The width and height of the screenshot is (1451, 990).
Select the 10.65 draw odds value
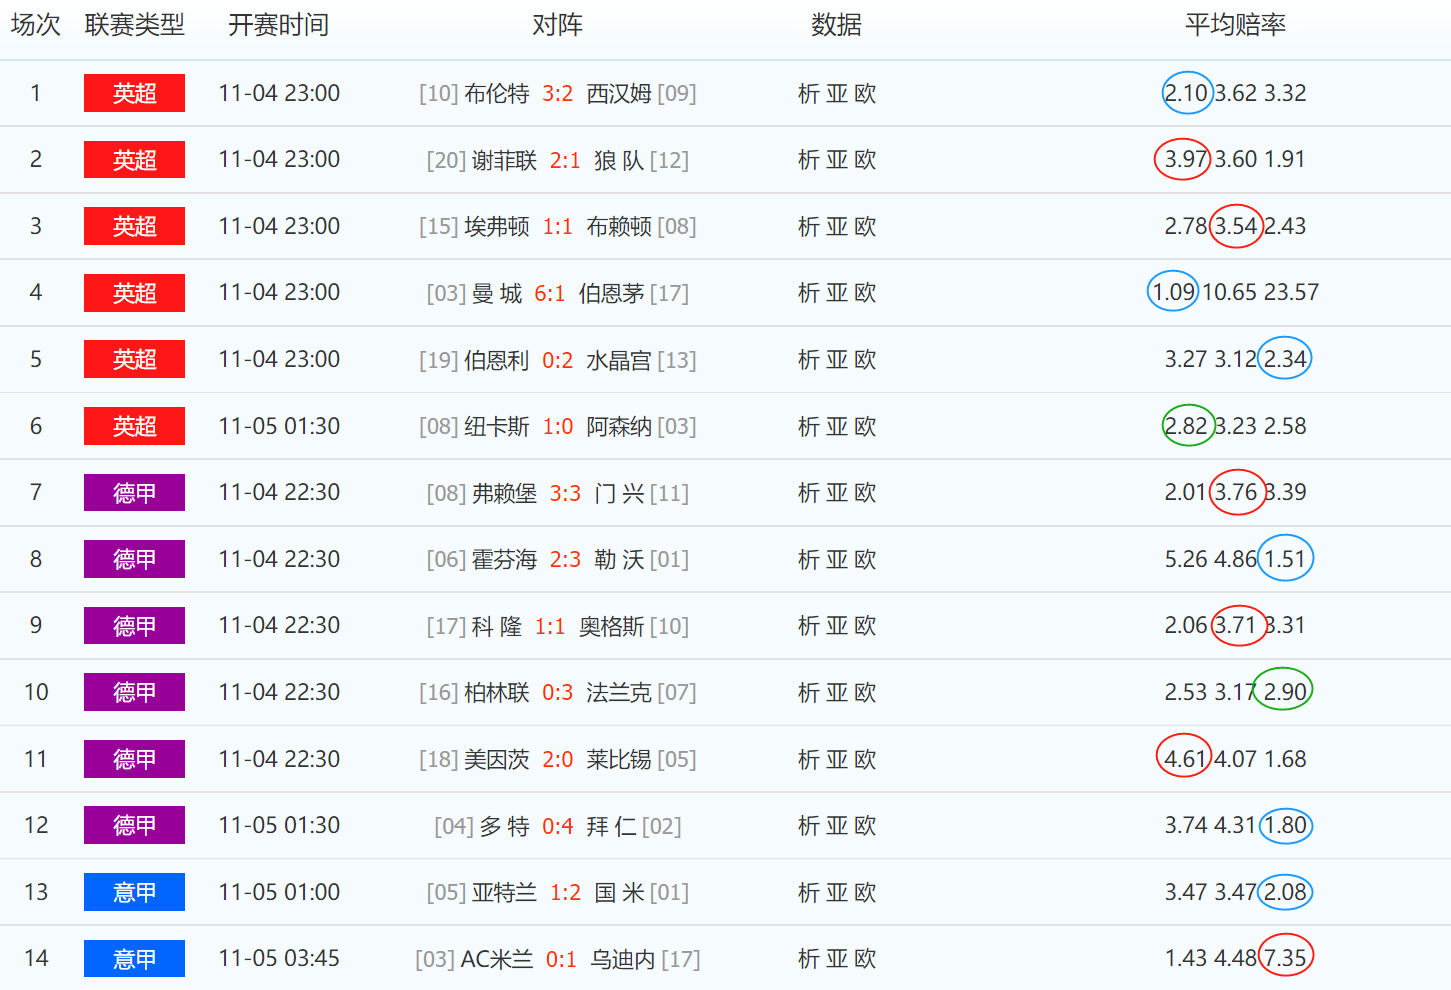(x=1229, y=292)
